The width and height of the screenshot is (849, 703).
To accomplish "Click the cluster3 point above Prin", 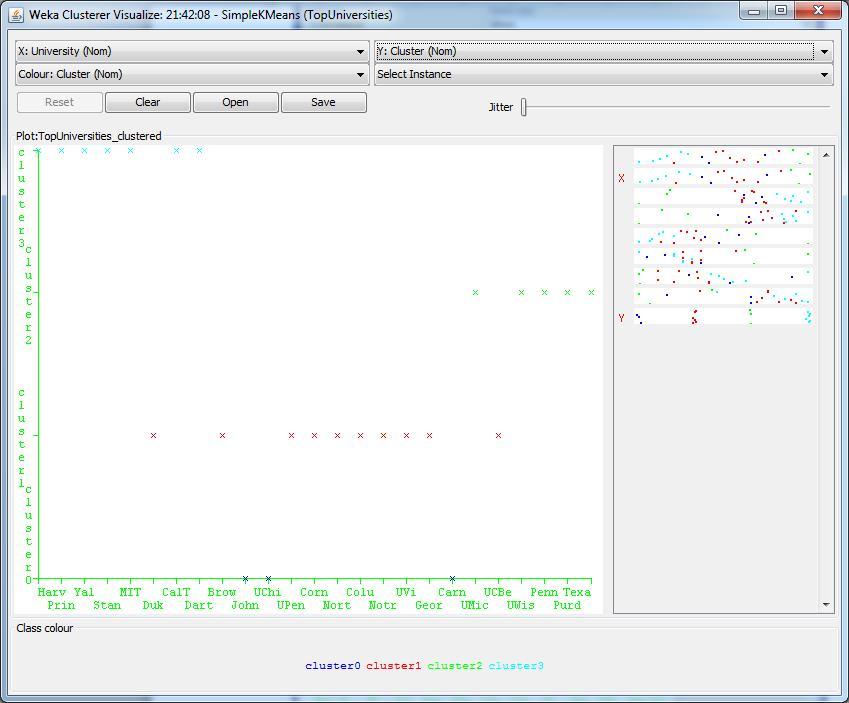I will (61, 151).
